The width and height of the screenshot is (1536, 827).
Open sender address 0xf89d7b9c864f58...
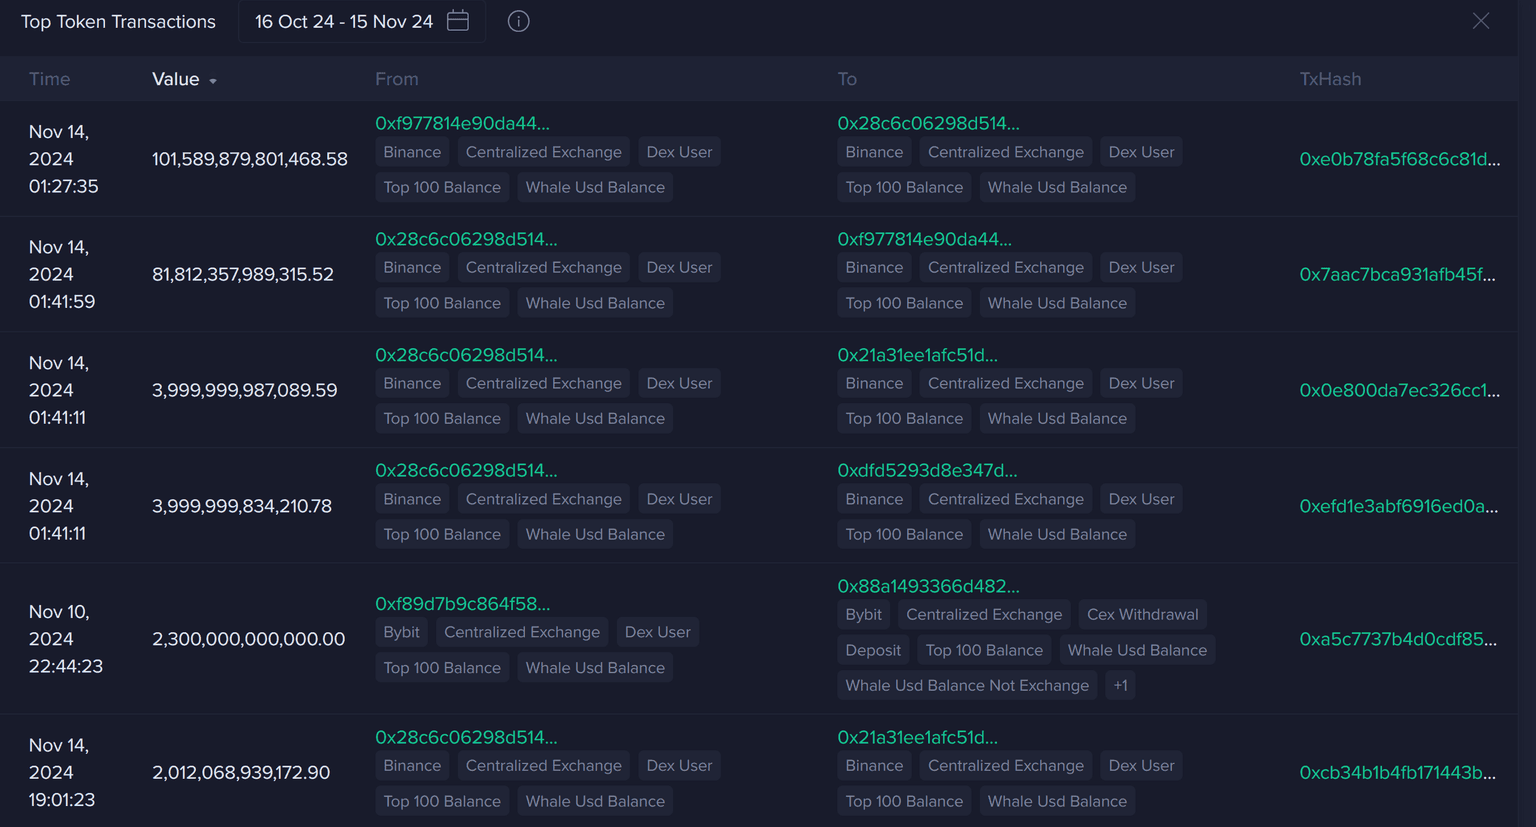tap(462, 604)
